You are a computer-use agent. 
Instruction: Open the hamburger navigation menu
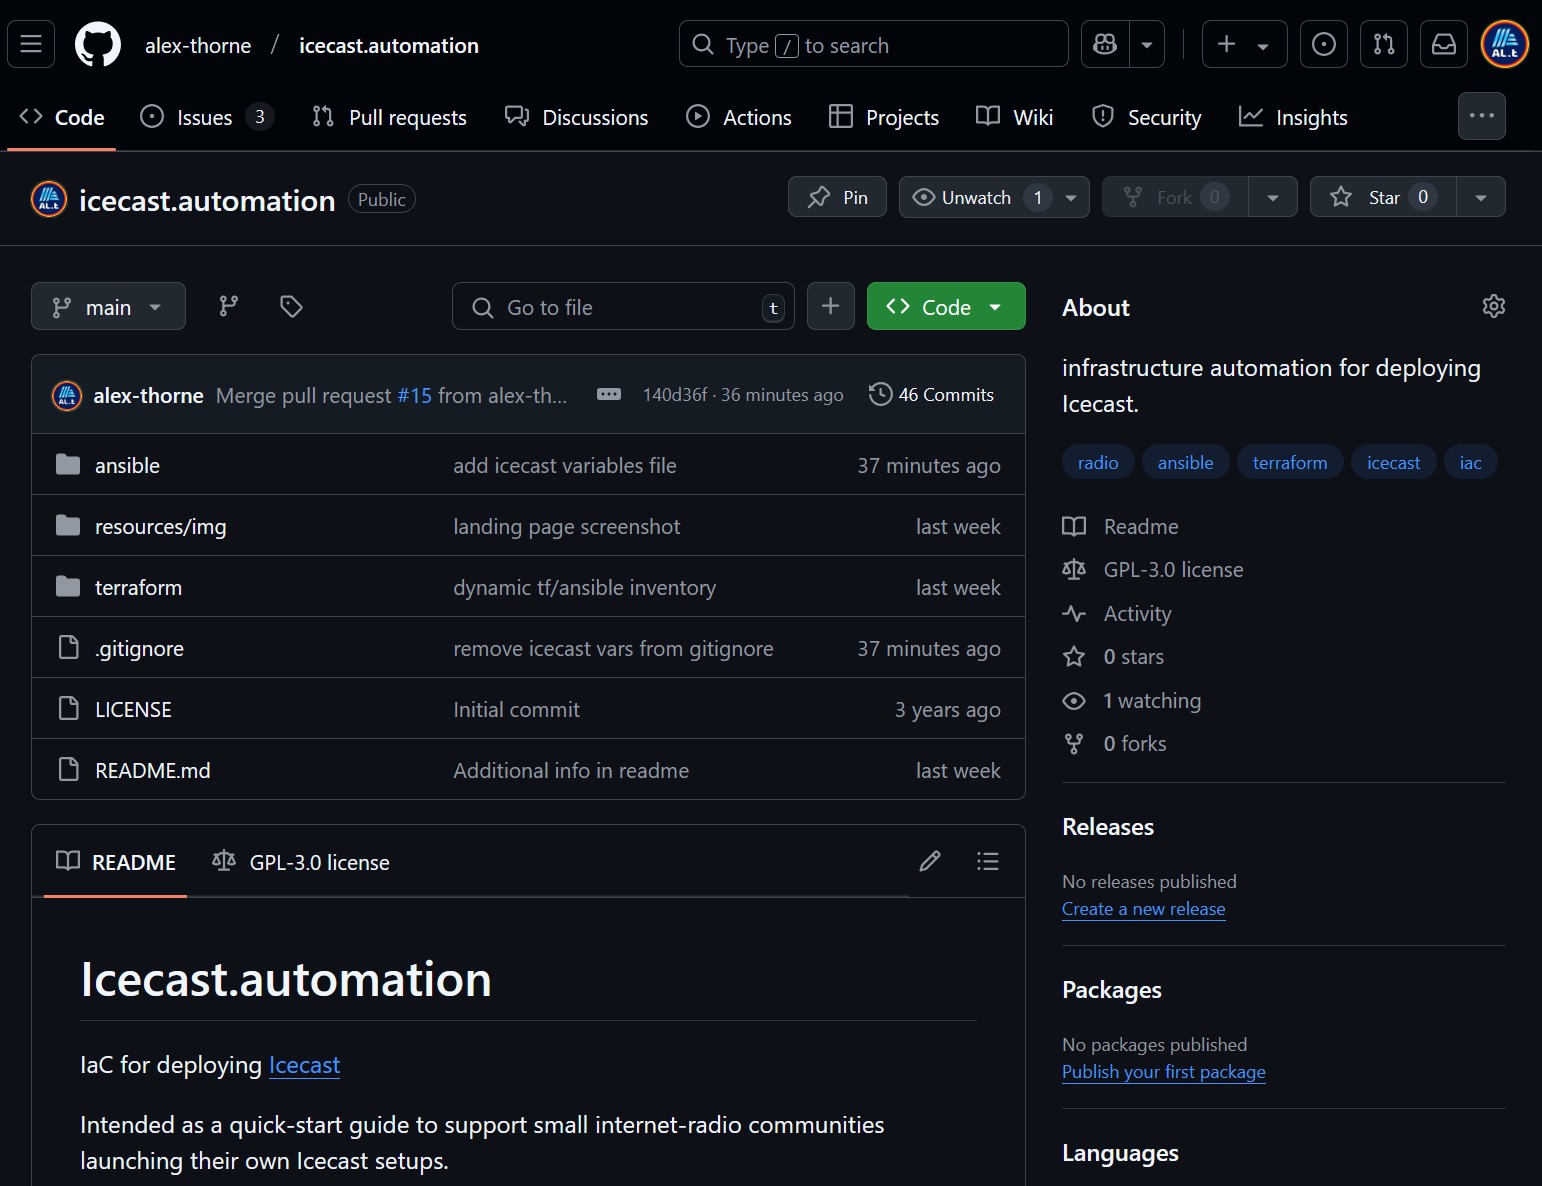click(x=31, y=44)
